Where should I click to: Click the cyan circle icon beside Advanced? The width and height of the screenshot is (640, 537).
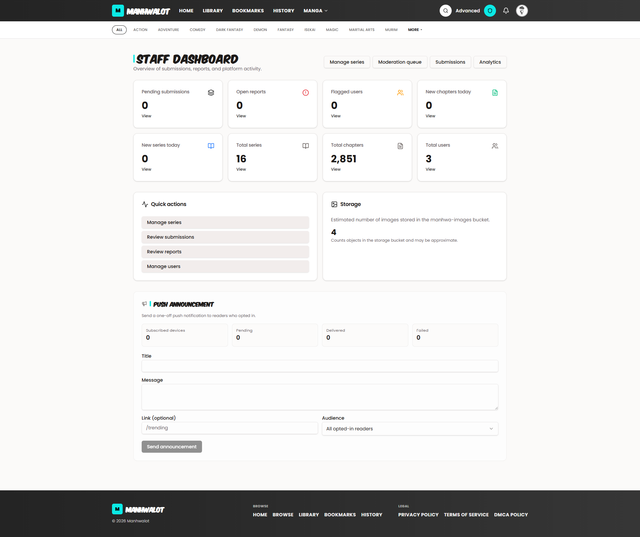coord(490,11)
